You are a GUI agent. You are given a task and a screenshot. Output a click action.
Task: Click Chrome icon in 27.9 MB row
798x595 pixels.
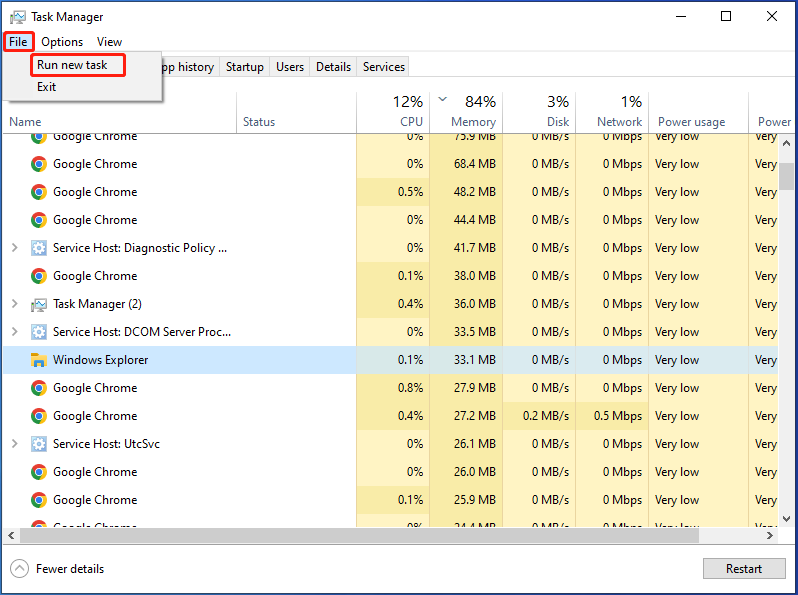tap(39, 388)
